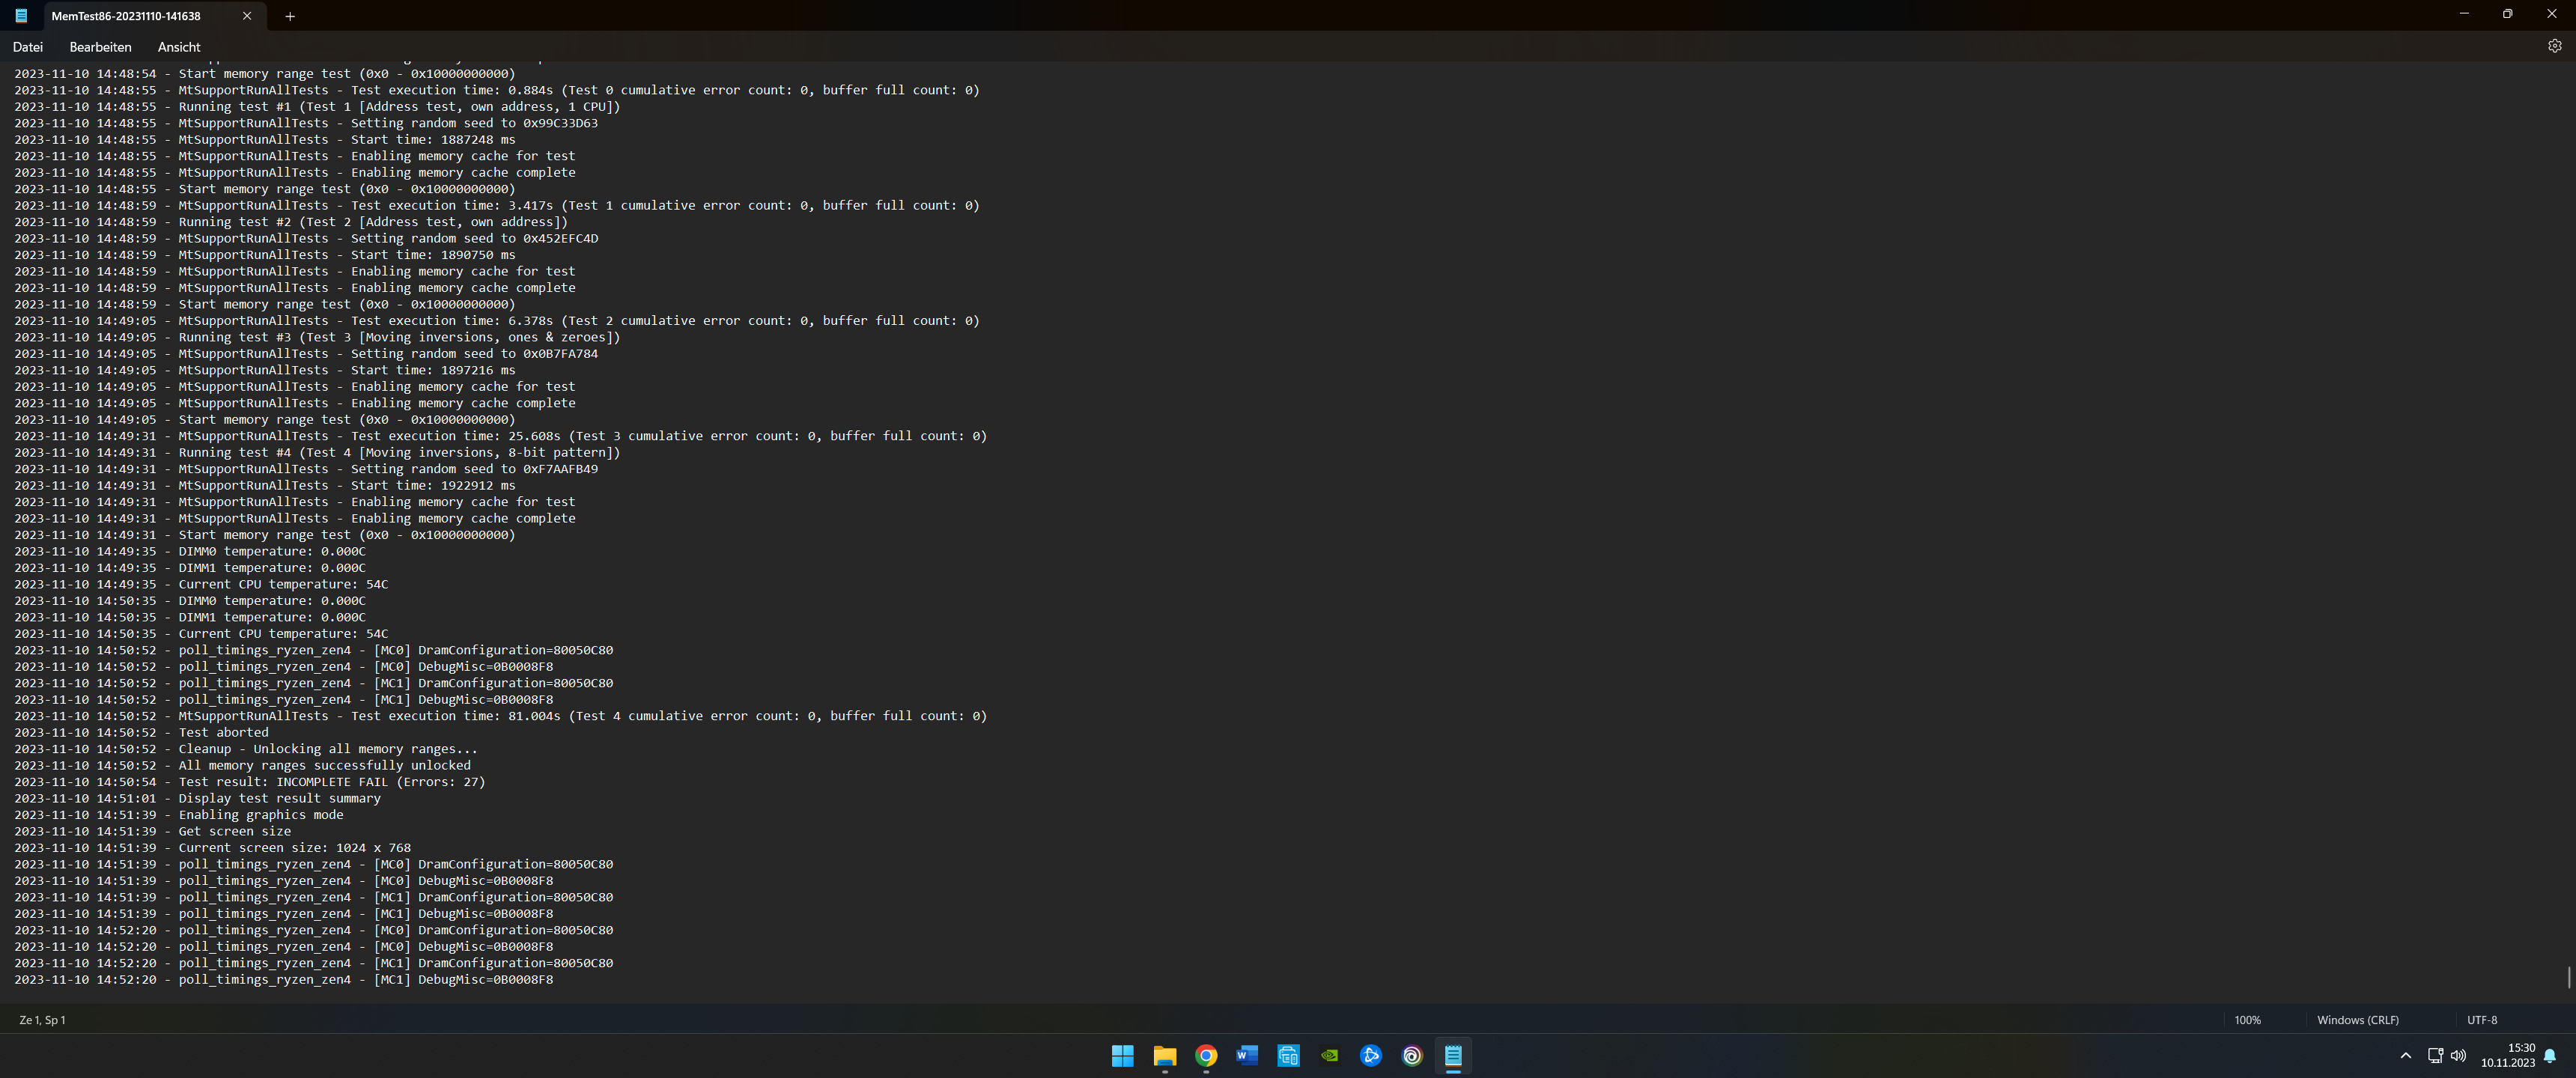
Task: Open File Explorer from taskbar
Action: pos(1164,1055)
